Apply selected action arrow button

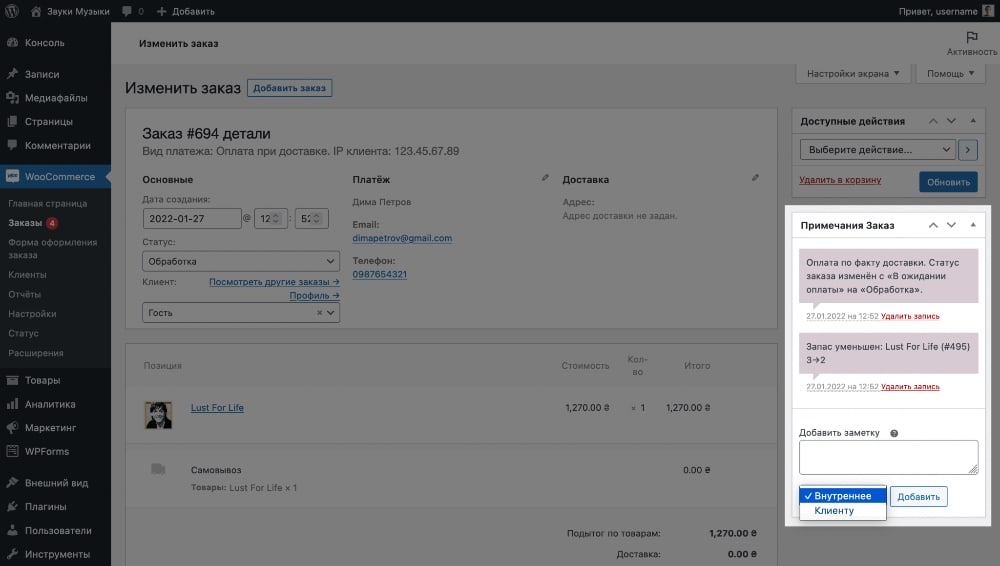(x=967, y=149)
